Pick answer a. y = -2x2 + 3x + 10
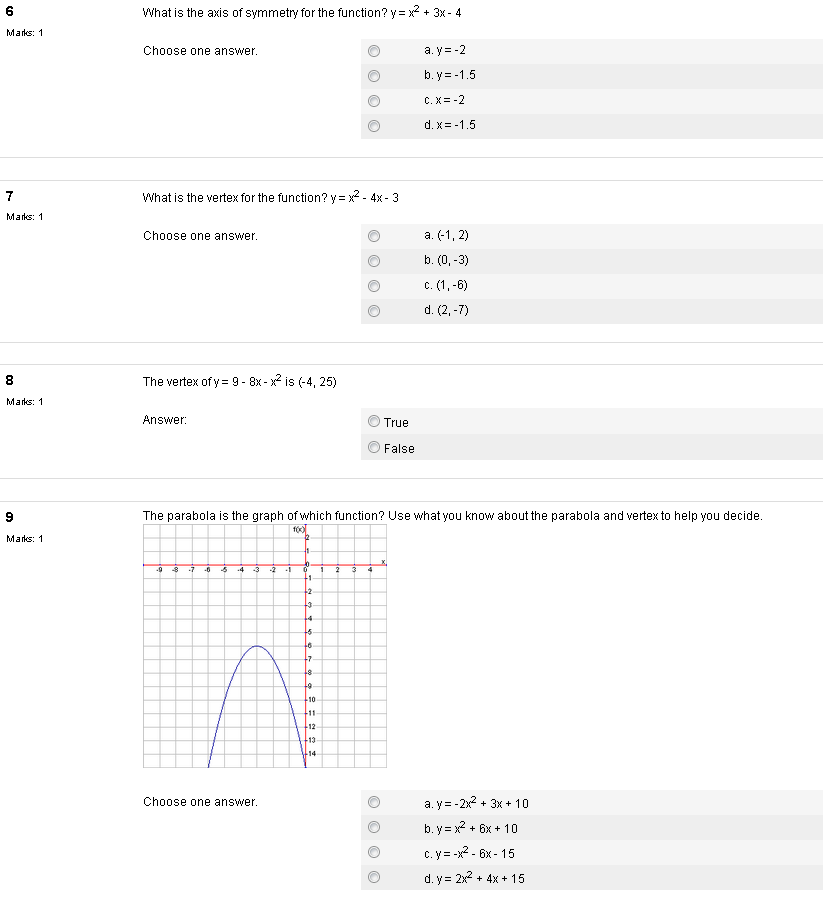This screenshot has height=904, width=823. coord(374,802)
